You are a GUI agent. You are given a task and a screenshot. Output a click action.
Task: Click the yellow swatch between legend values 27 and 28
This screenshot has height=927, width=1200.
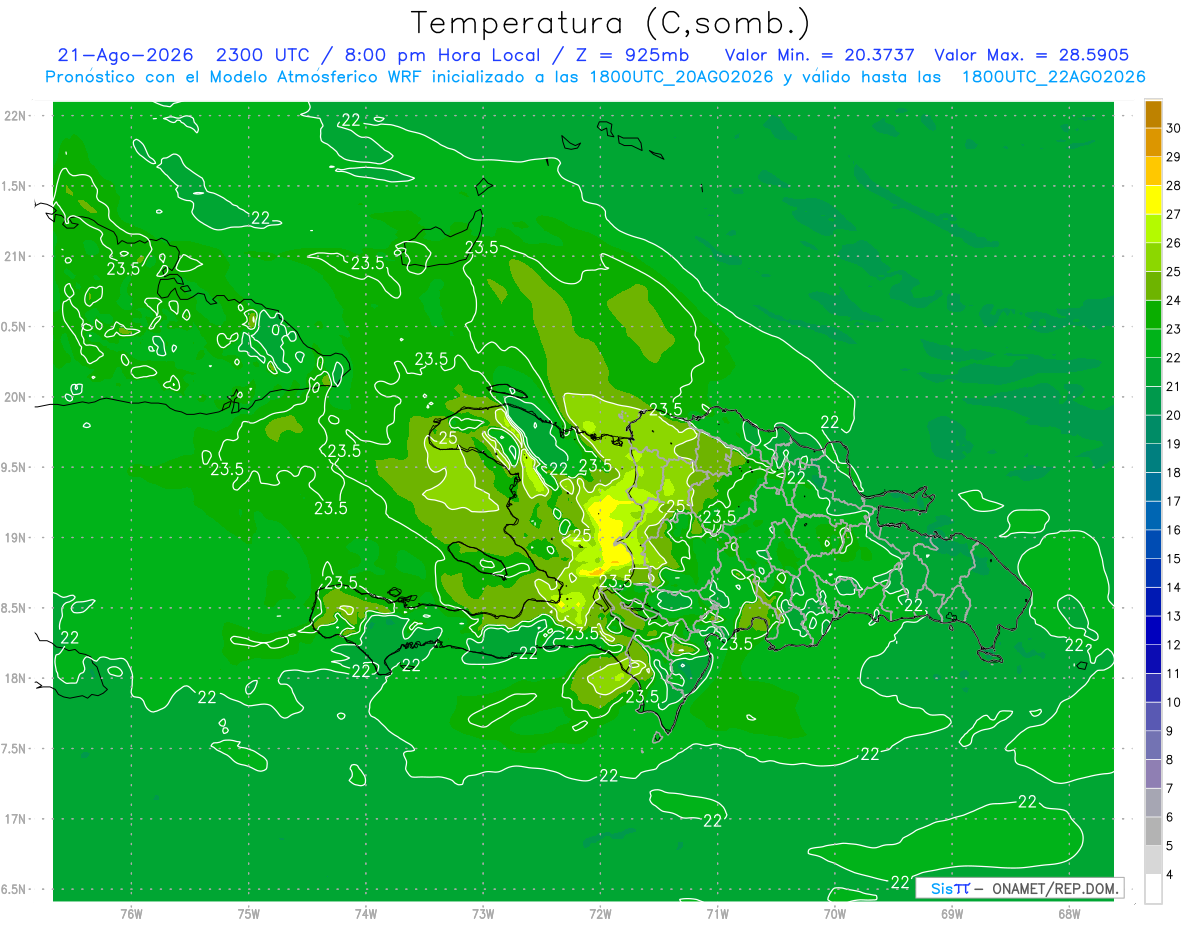coord(1153,200)
